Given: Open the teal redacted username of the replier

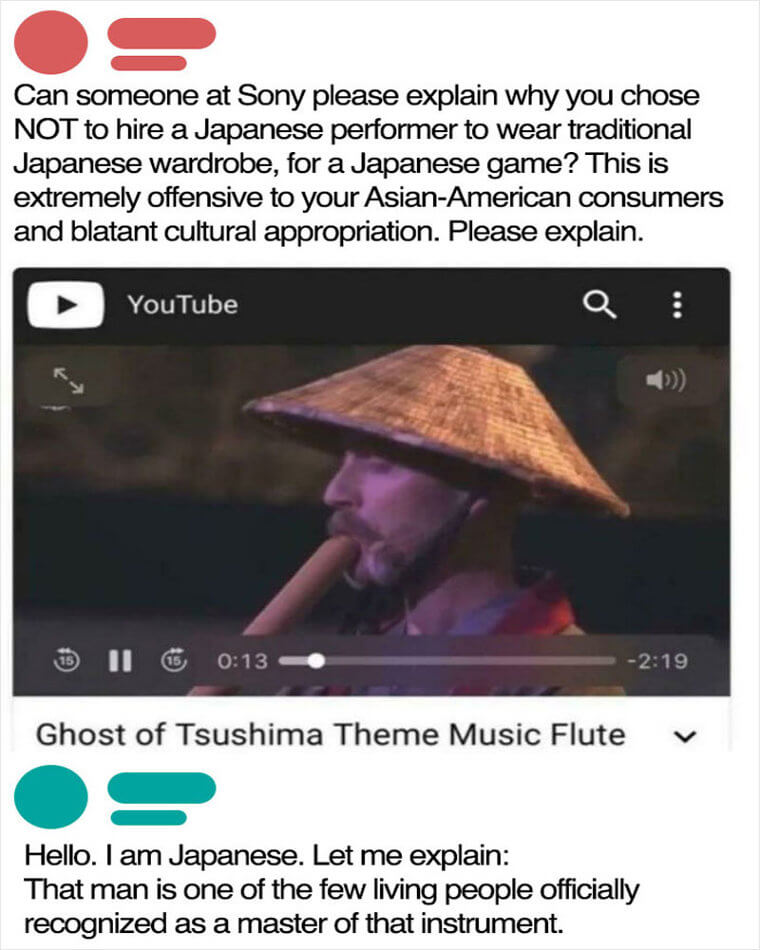Looking at the screenshot, I should point(161,799).
